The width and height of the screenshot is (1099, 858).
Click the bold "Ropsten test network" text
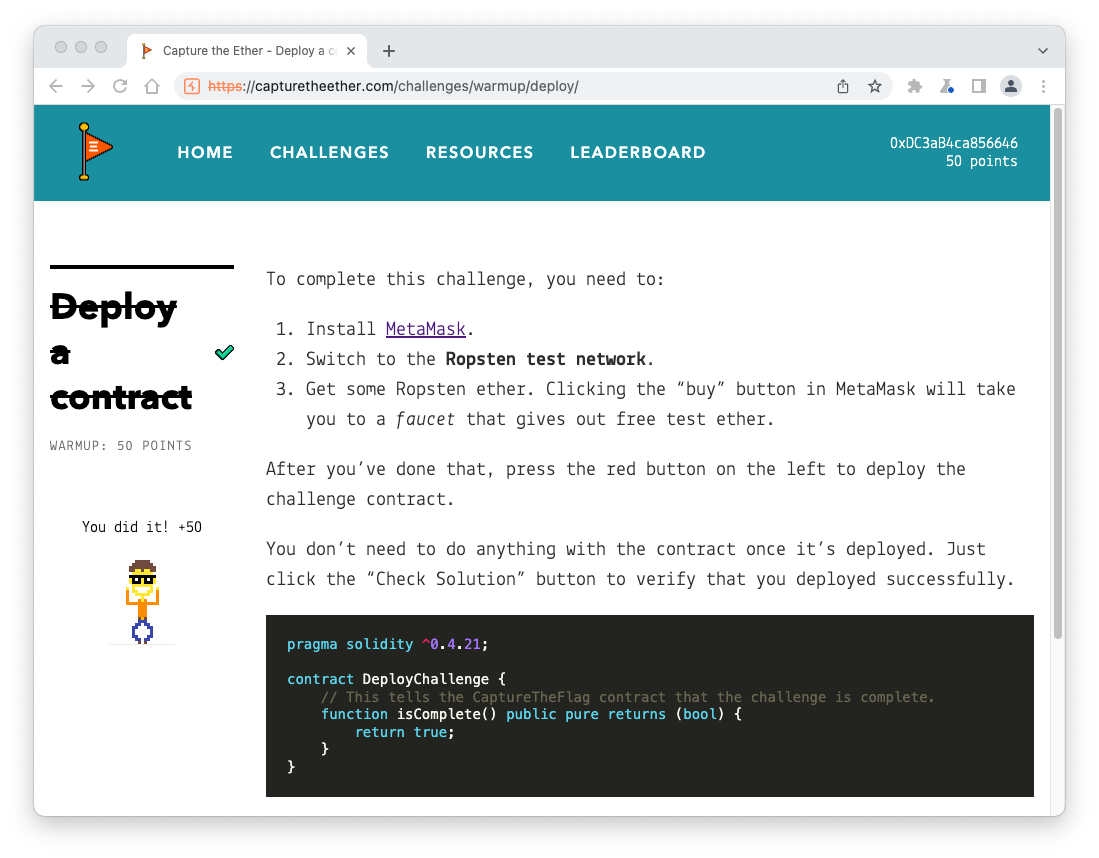[545, 359]
